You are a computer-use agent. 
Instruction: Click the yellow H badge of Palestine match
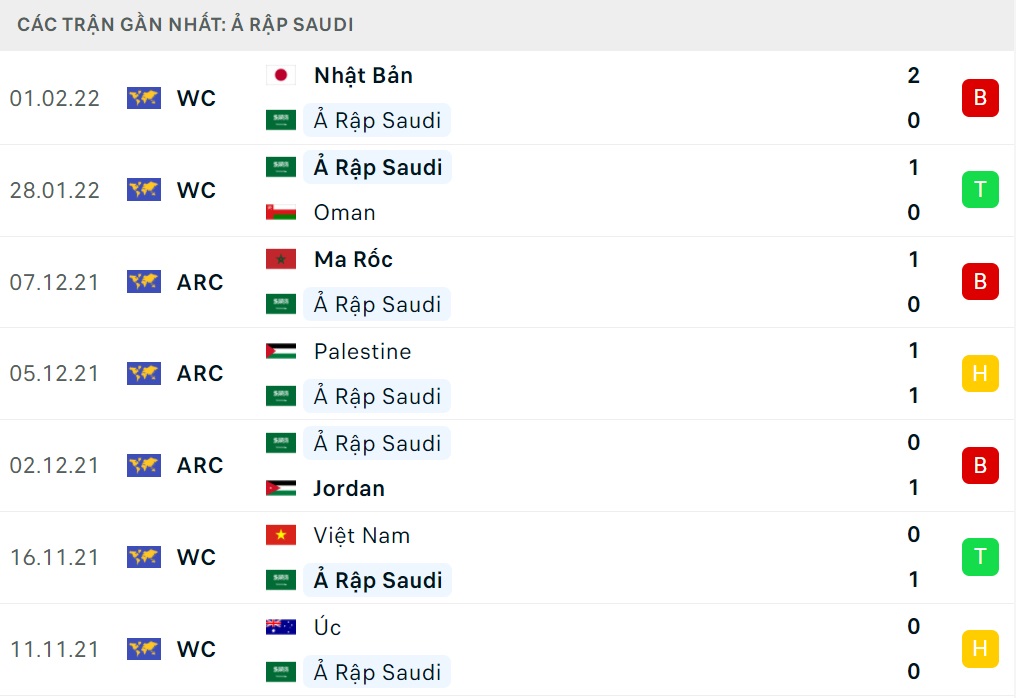tap(979, 373)
